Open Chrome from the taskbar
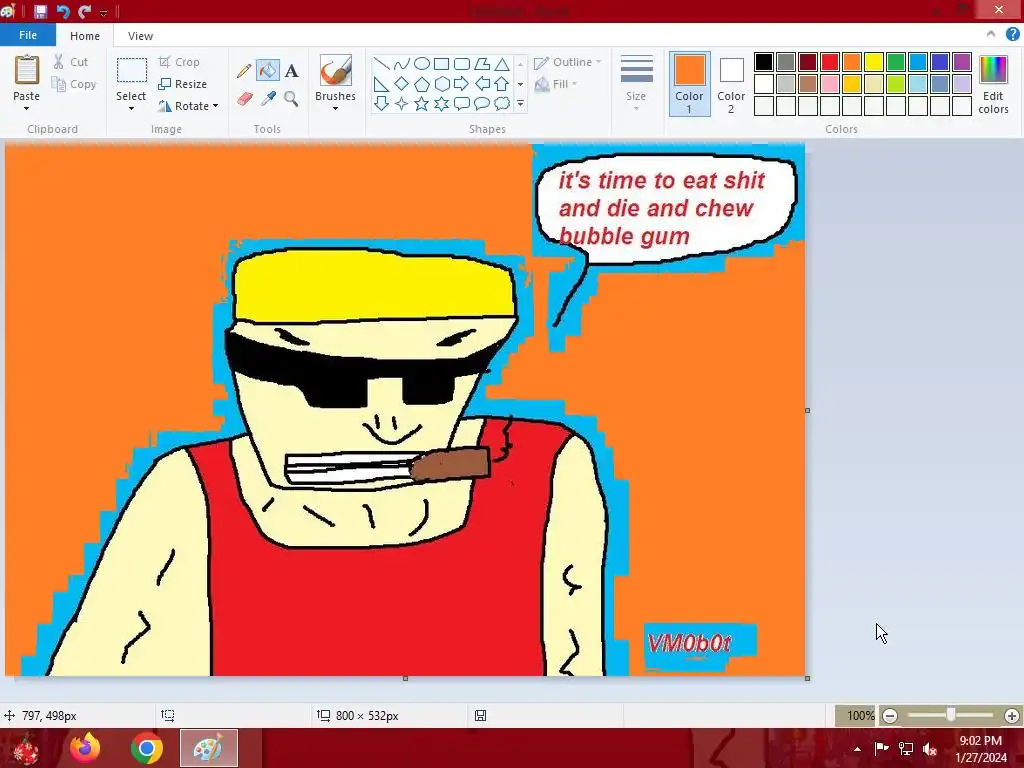1024x768 pixels. click(x=147, y=748)
